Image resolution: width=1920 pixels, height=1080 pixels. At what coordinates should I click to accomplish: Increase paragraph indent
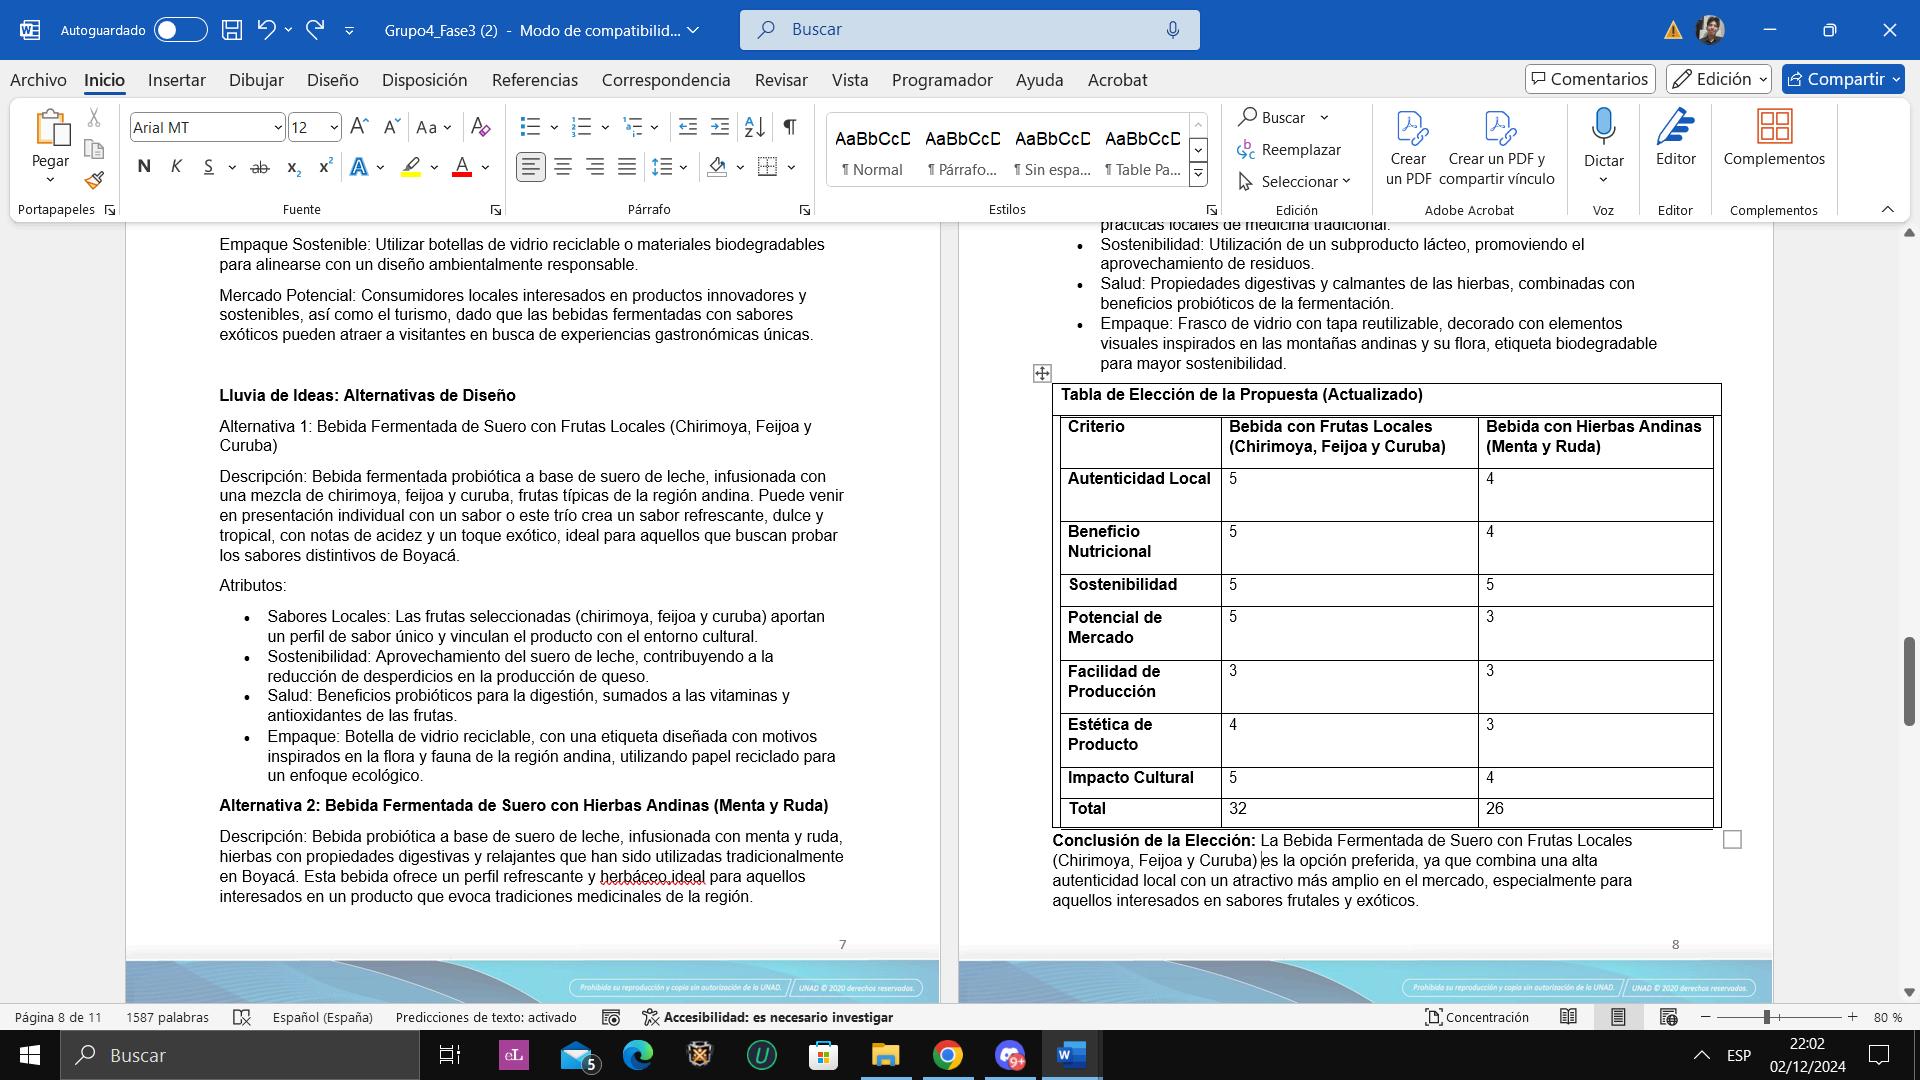point(720,127)
